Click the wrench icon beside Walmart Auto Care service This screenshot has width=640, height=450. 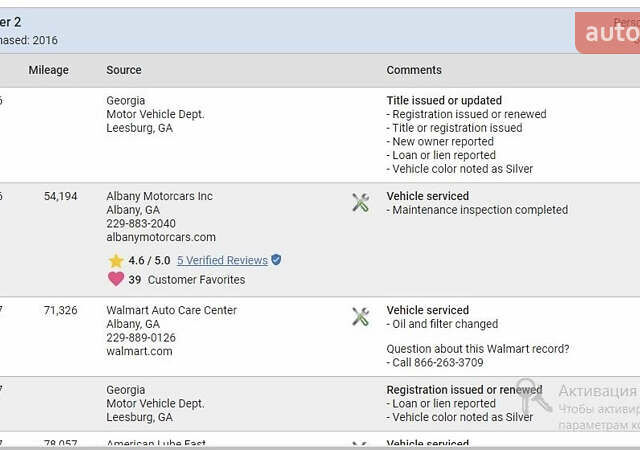pyautogui.click(x=360, y=317)
